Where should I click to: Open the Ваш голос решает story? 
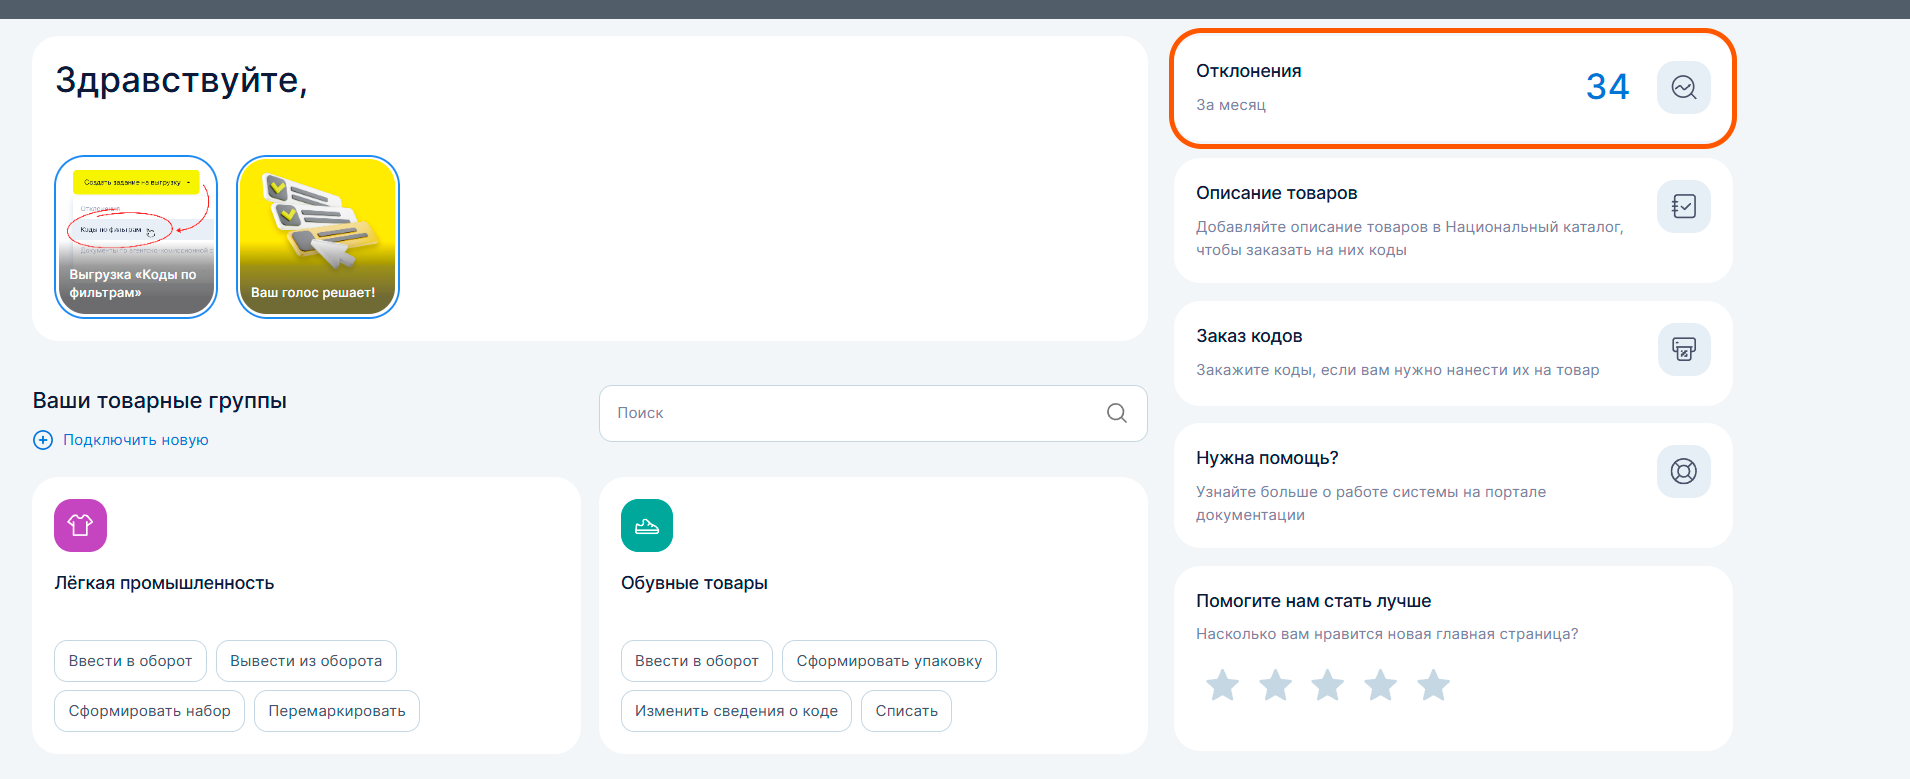318,237
